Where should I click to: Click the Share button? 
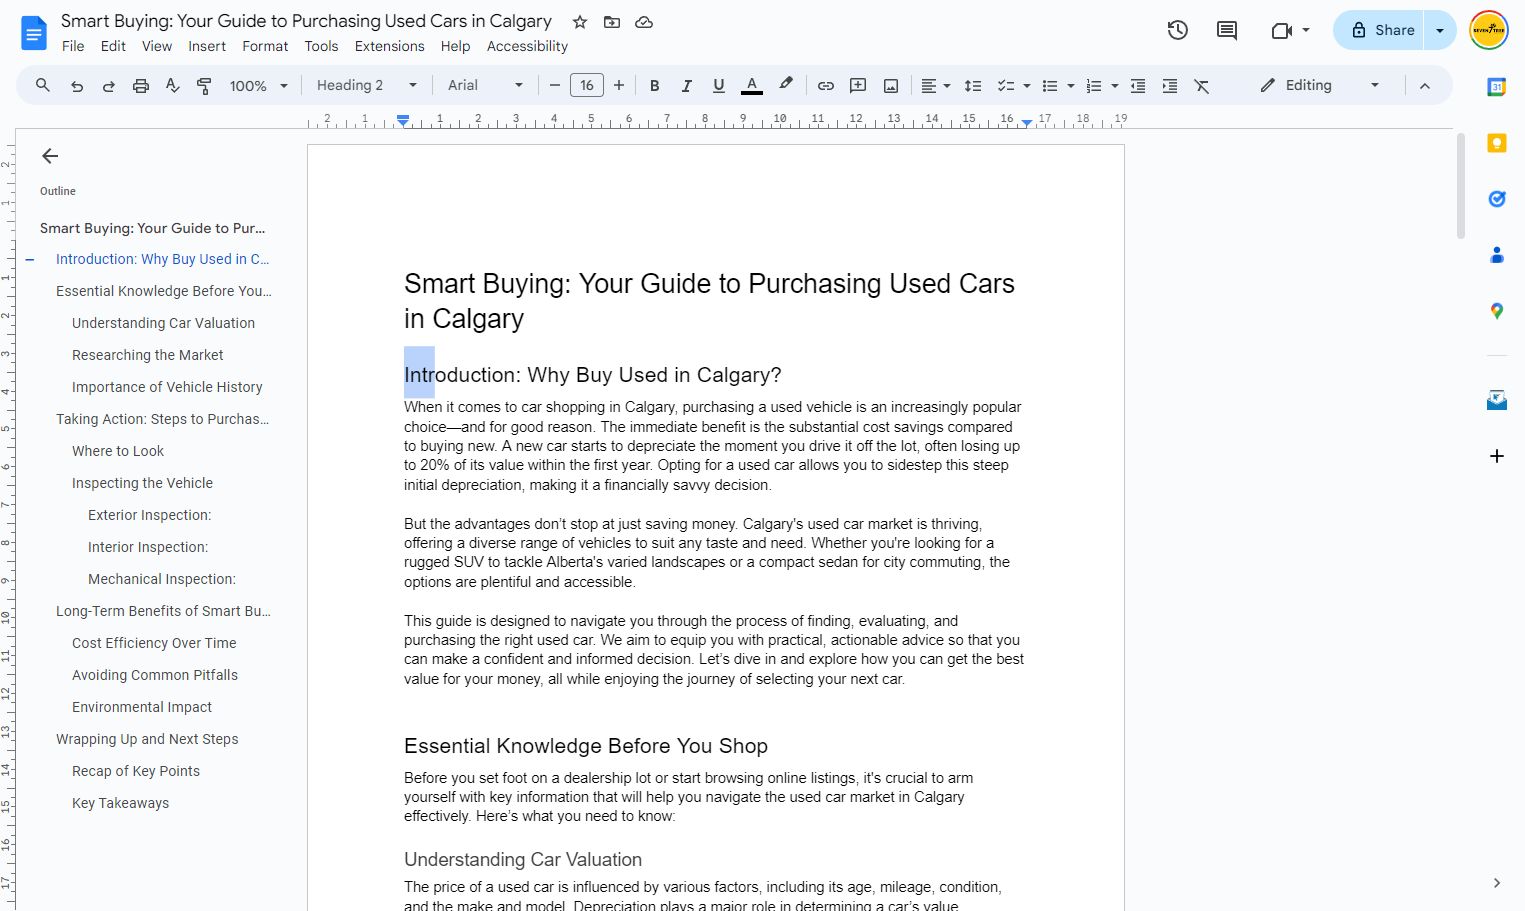(1380, 30)
